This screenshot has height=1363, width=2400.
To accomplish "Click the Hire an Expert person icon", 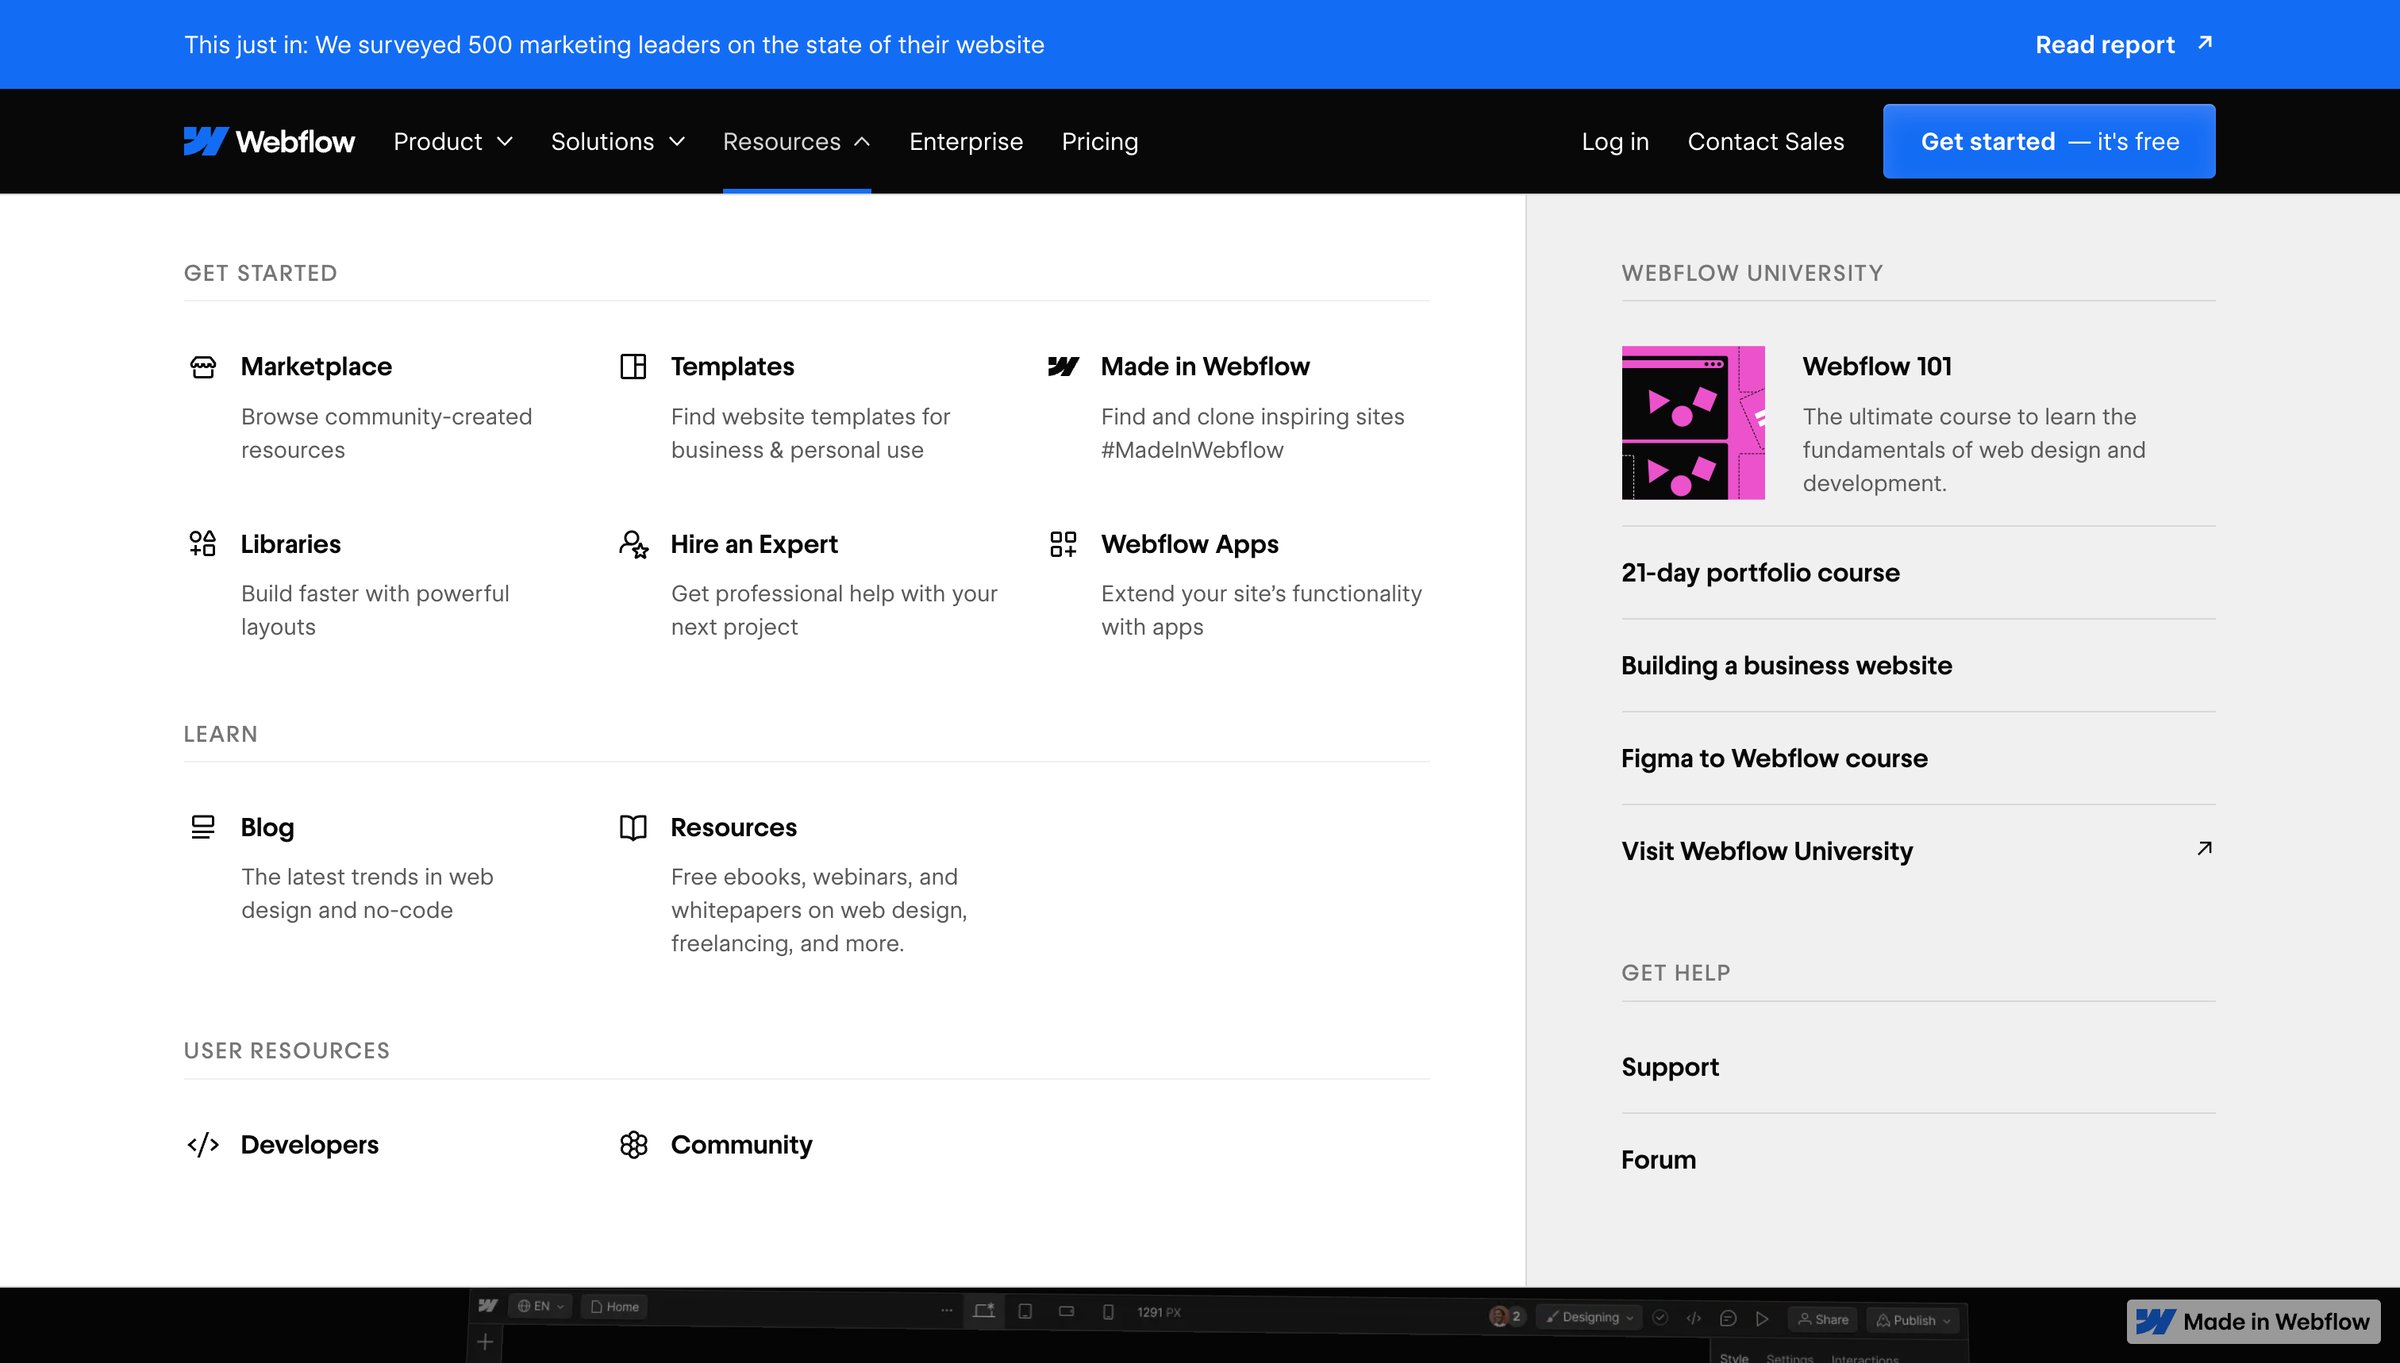I will pyautogui.click(x=633, y=544).
